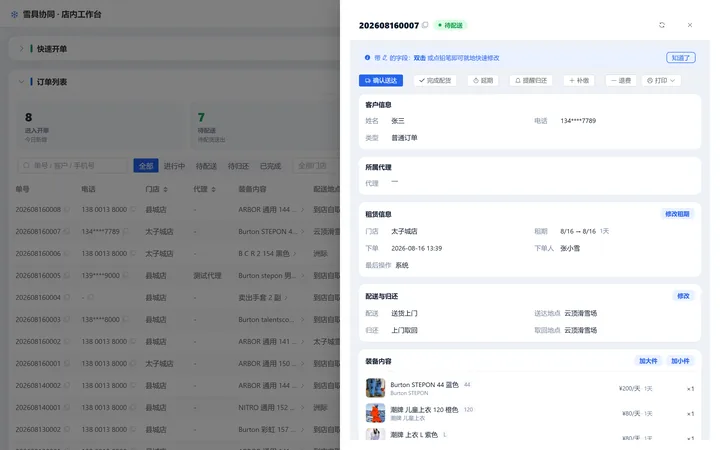Viewport: 720px width, 450px height.
Task: Select the 全部 filter tab
Action: 146,166
